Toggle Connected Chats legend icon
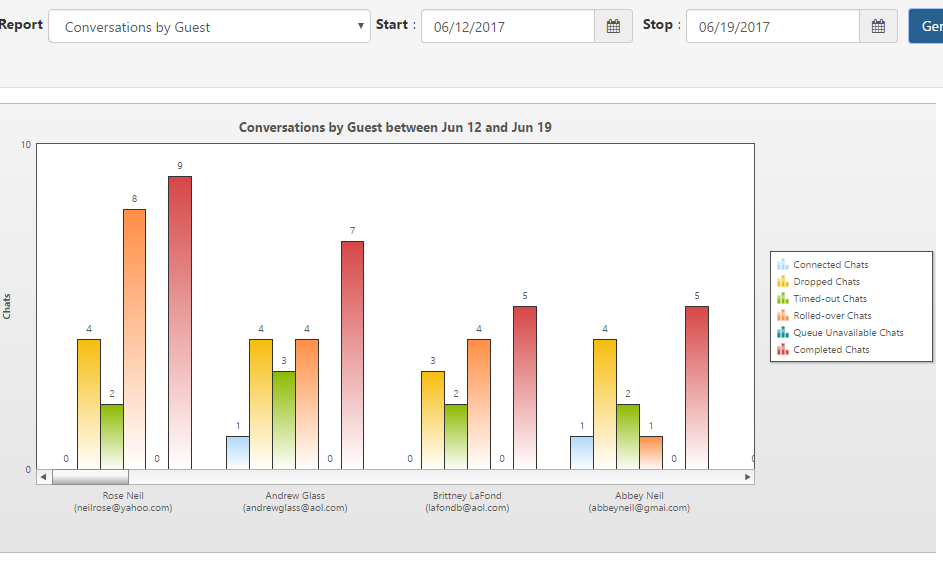The image size is (943, 561). pos(782,265)
